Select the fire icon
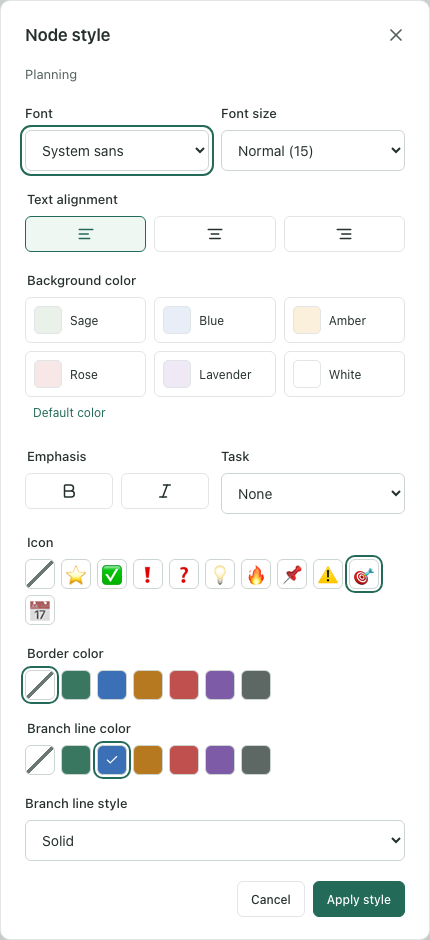 tap(256, 574)
